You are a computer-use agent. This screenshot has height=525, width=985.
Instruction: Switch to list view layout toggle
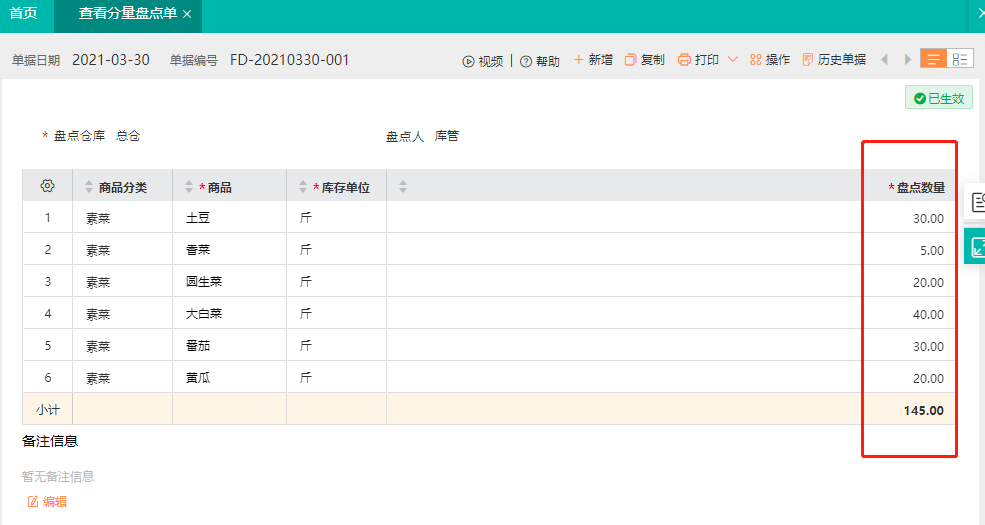point(933,59)
